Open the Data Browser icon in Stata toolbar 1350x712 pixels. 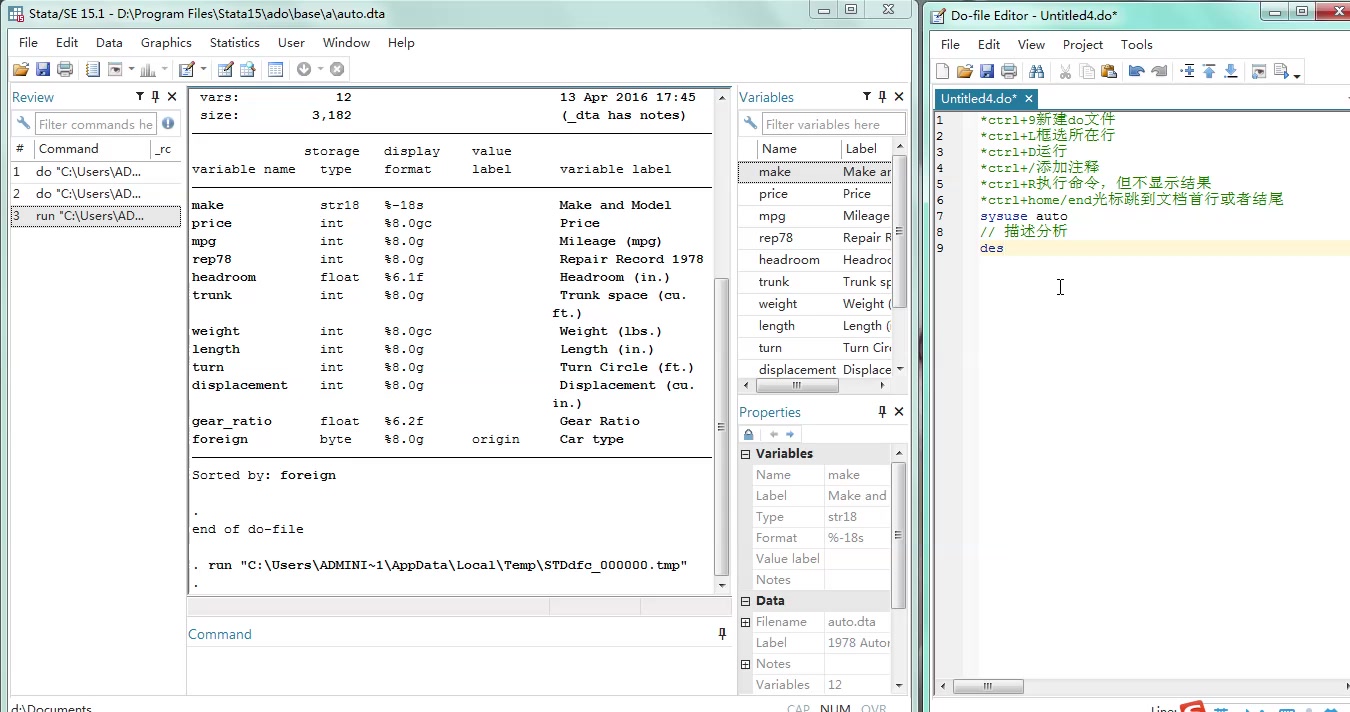(x=247, y=69)
